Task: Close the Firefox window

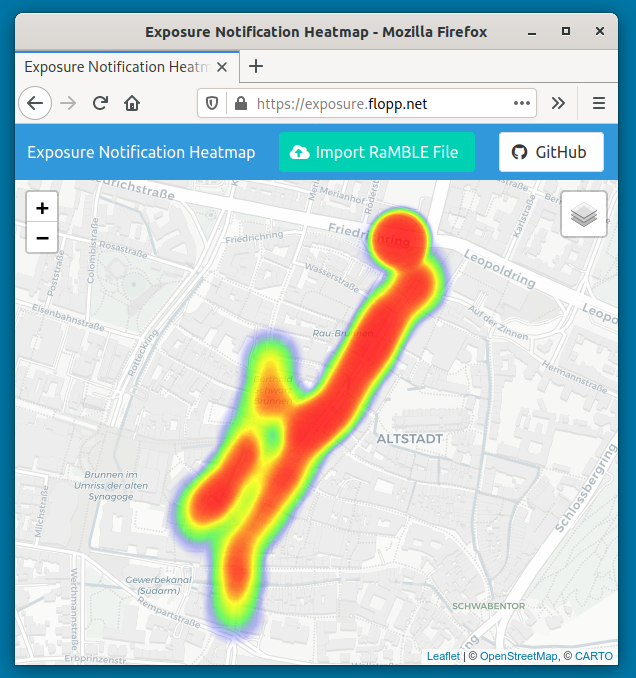Action: 600,31
